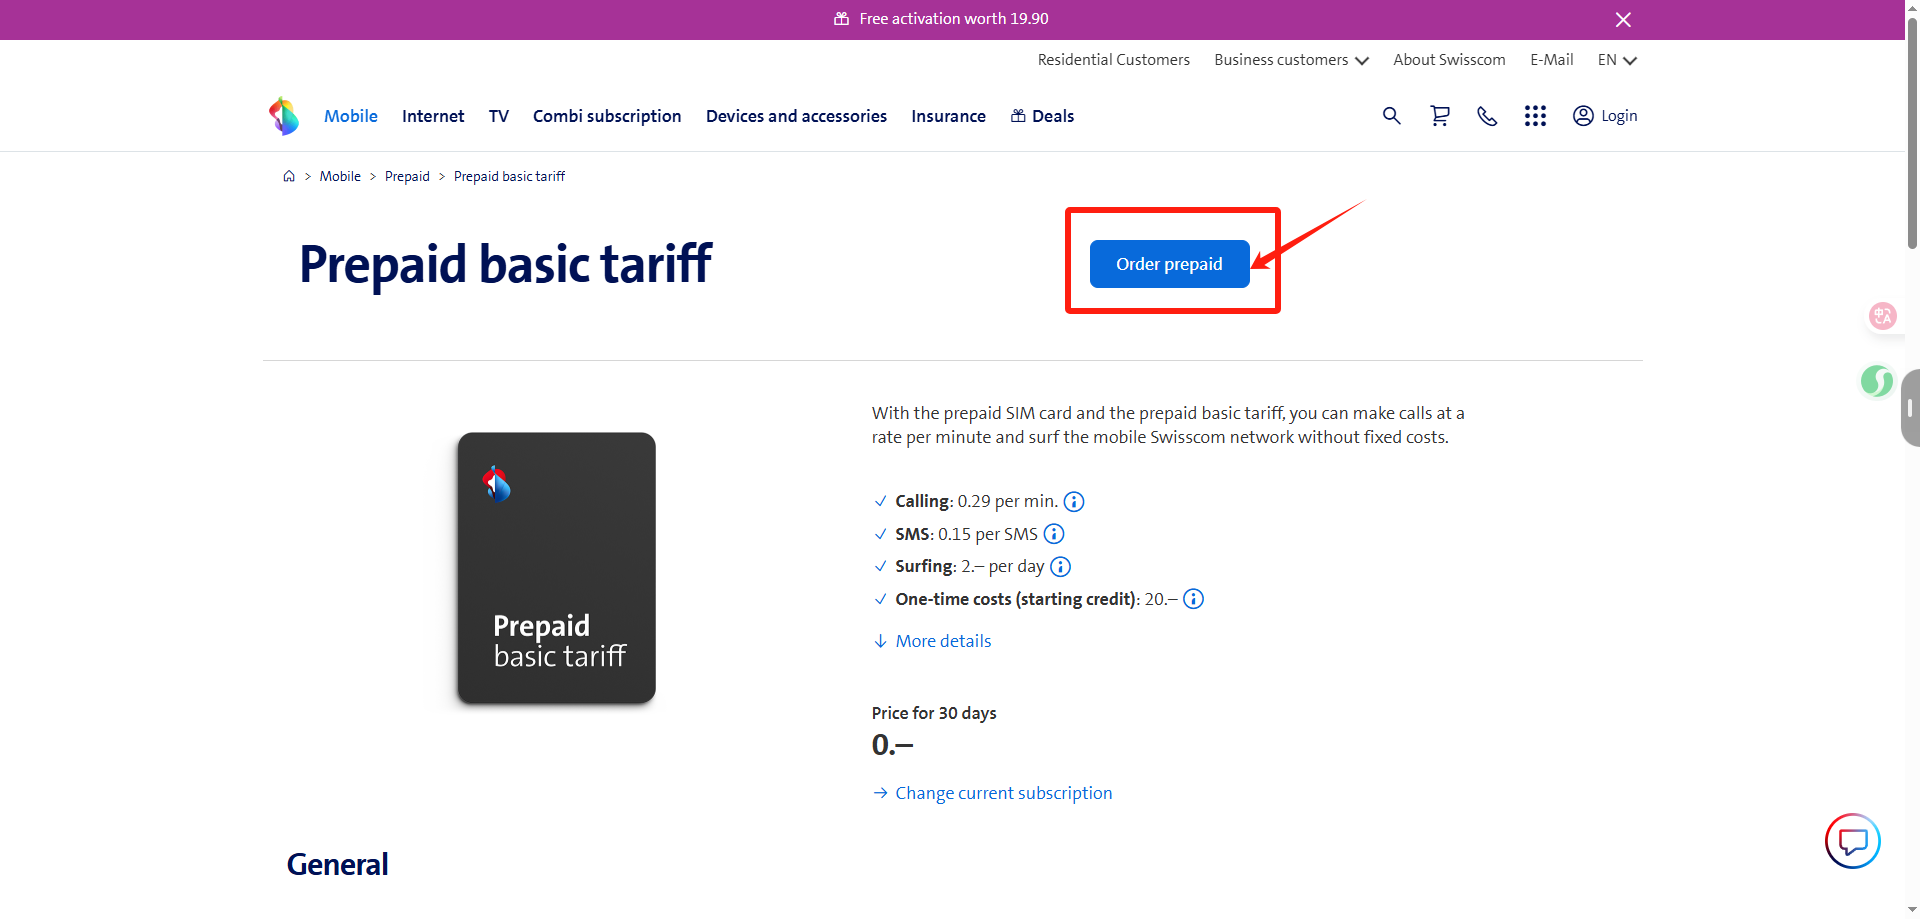Open Devices and accessories menu
Viewport: 1920px width, 919px height.
796,116
